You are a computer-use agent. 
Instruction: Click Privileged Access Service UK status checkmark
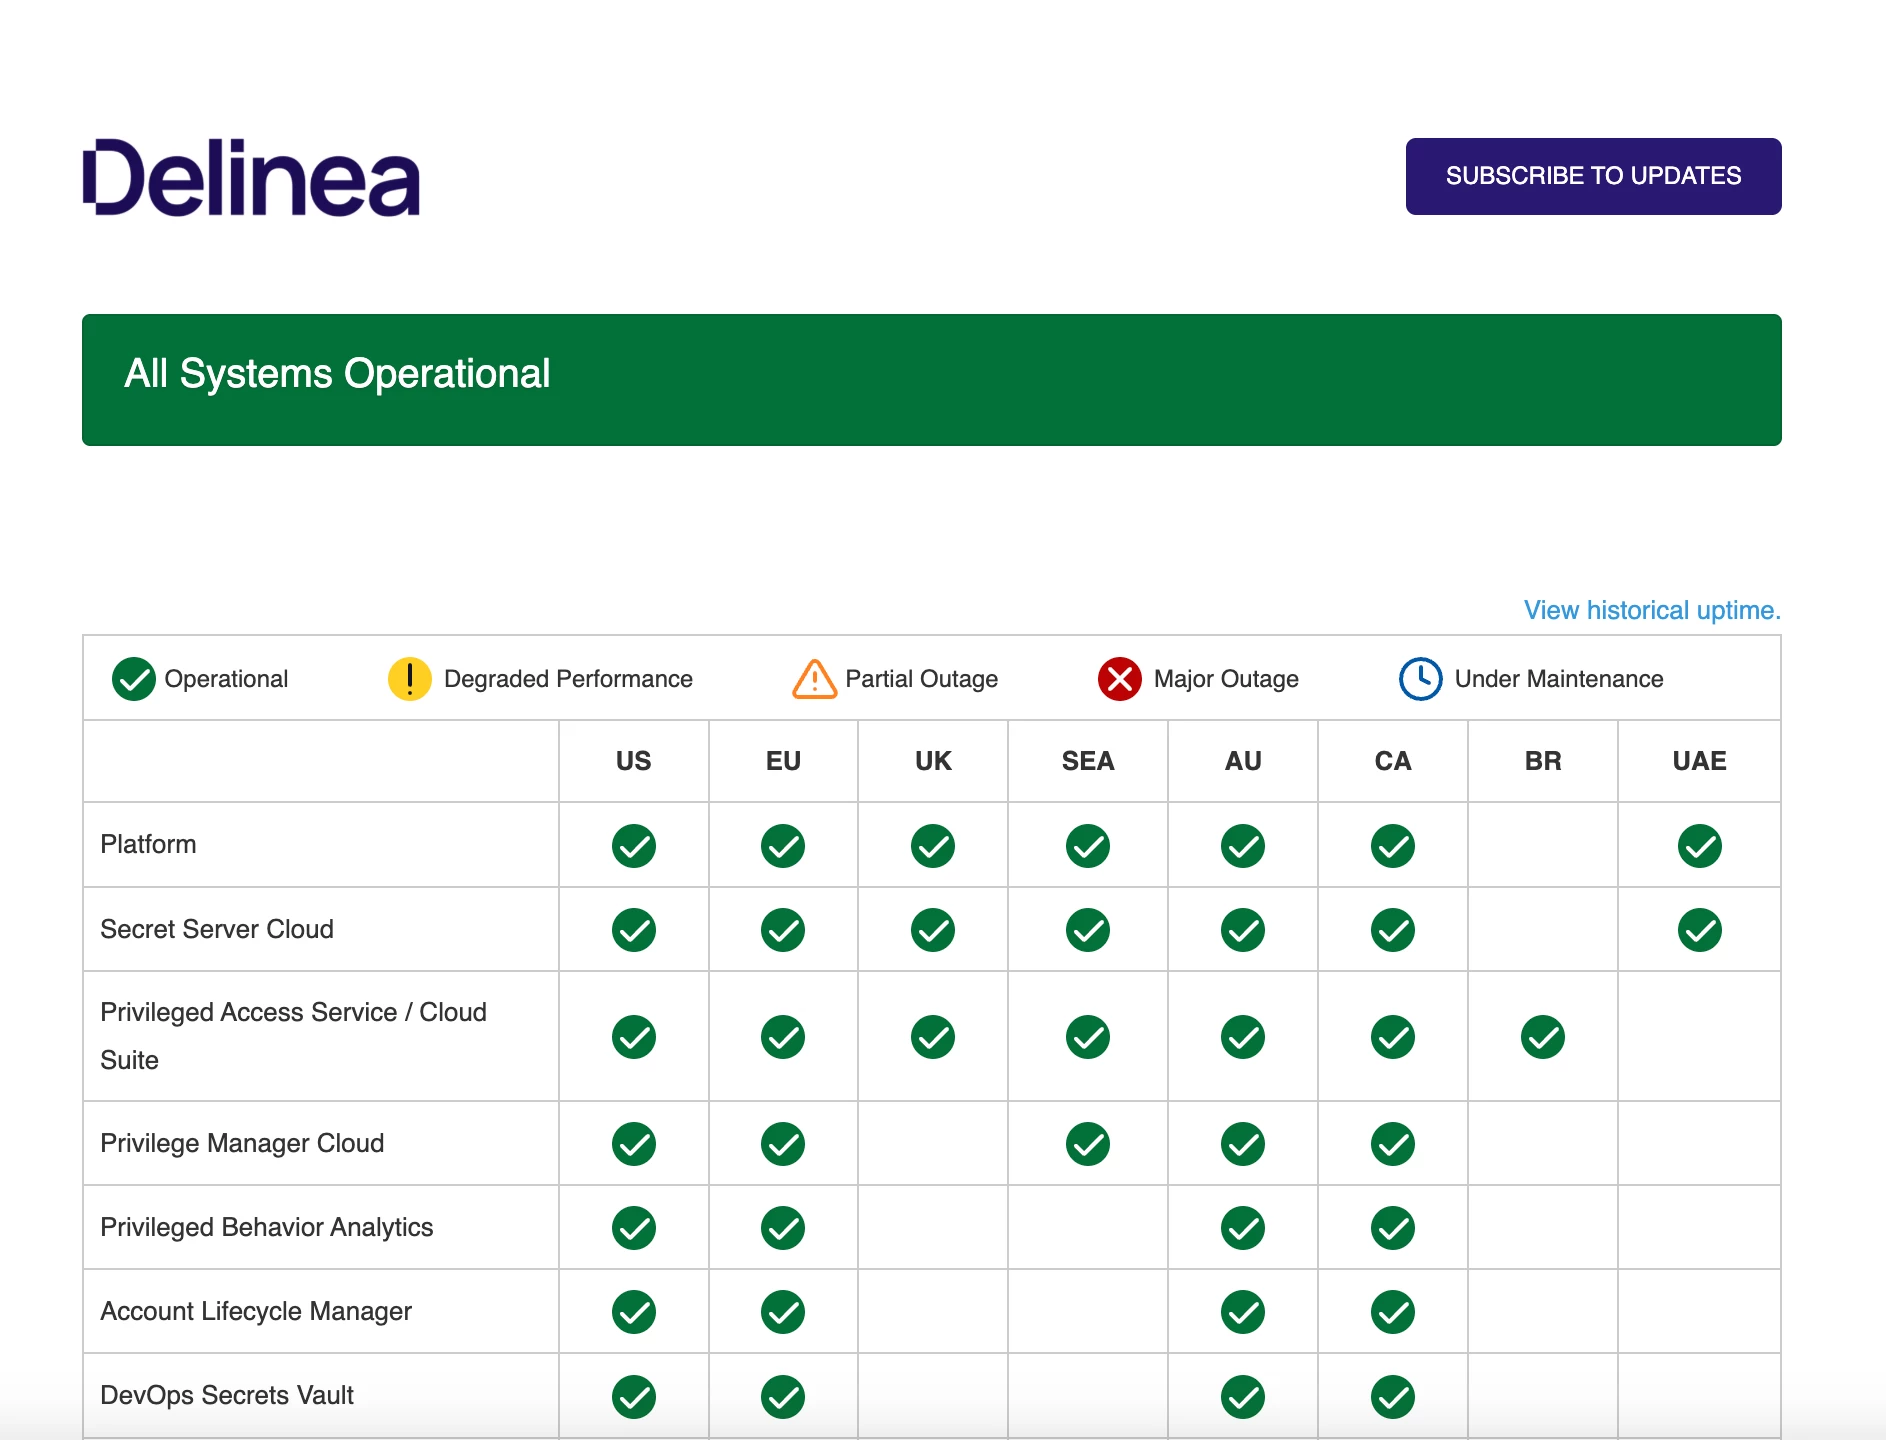click(933, 1037)
